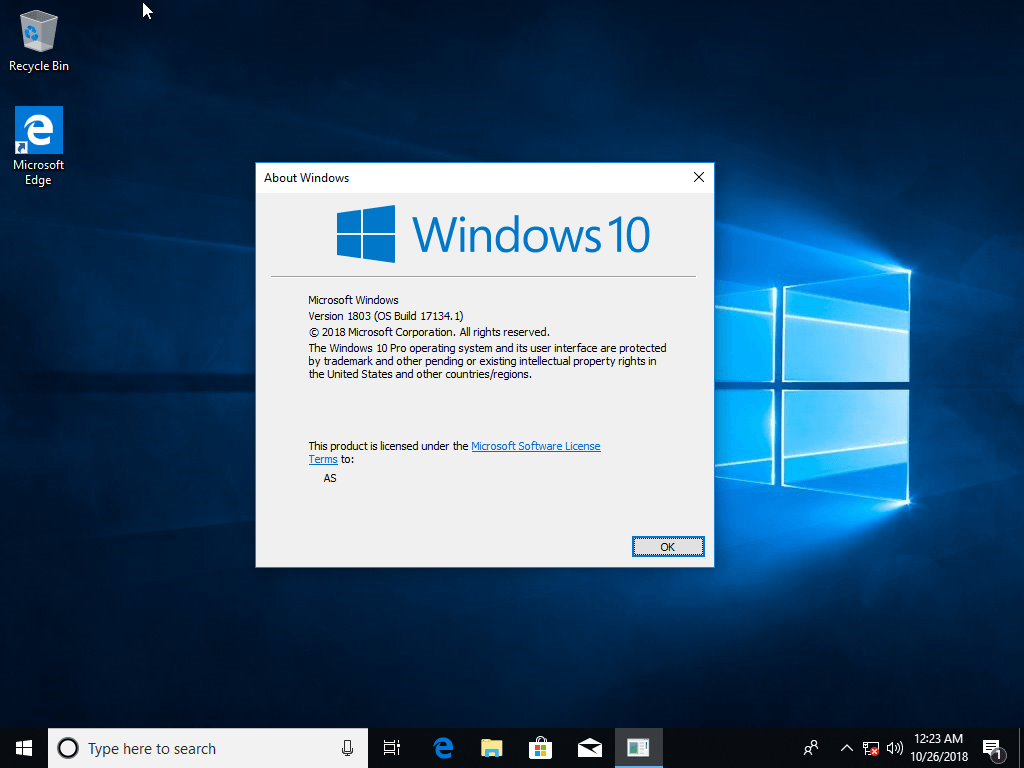Click the network status tray icon
The height and width of the screenshot is (768, 1024).
[x=871, y=748]
